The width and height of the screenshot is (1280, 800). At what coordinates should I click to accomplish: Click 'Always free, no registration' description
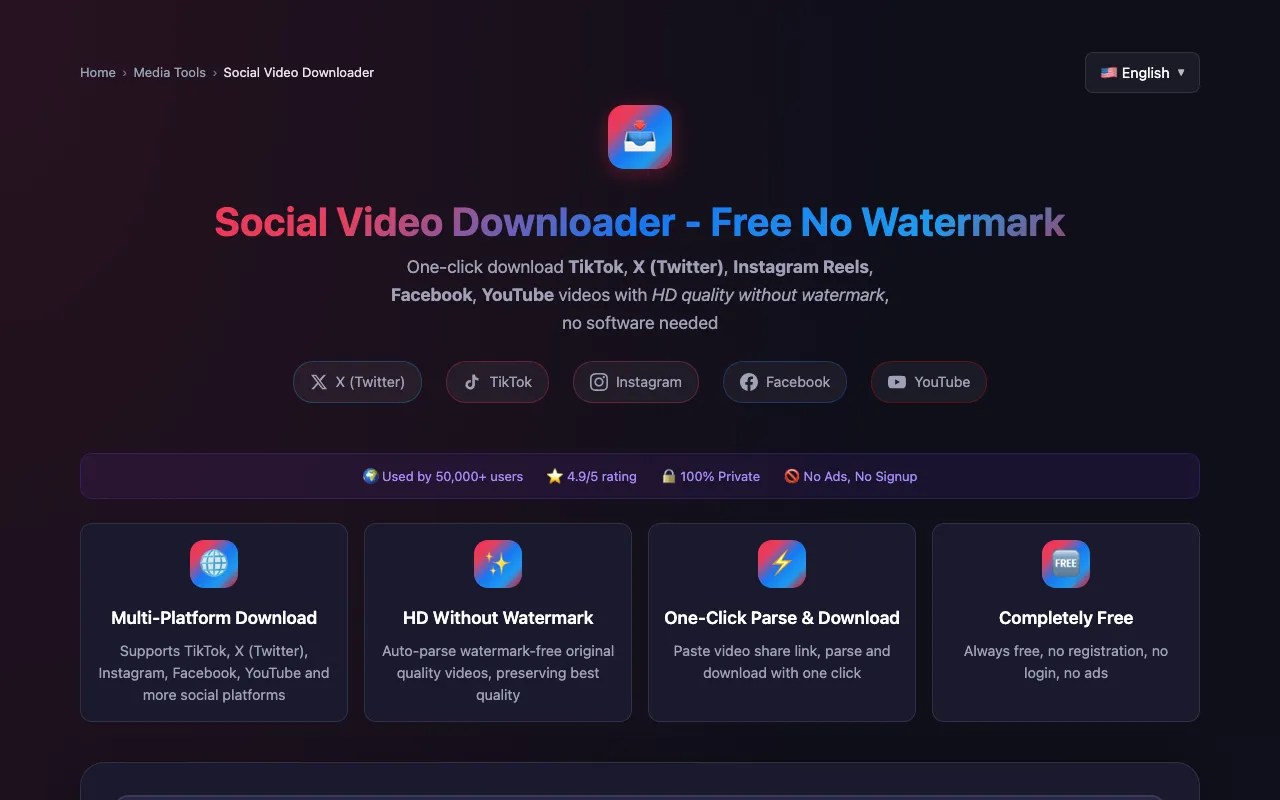coord(1066,662)
